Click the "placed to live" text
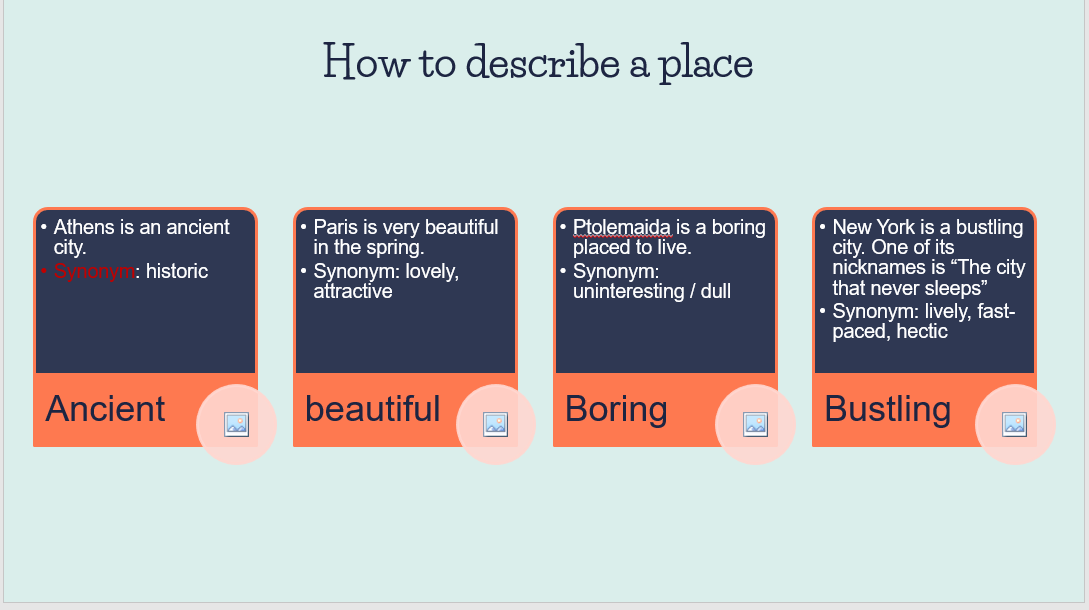Screen dimensions: 1089x610 point(632,247)
